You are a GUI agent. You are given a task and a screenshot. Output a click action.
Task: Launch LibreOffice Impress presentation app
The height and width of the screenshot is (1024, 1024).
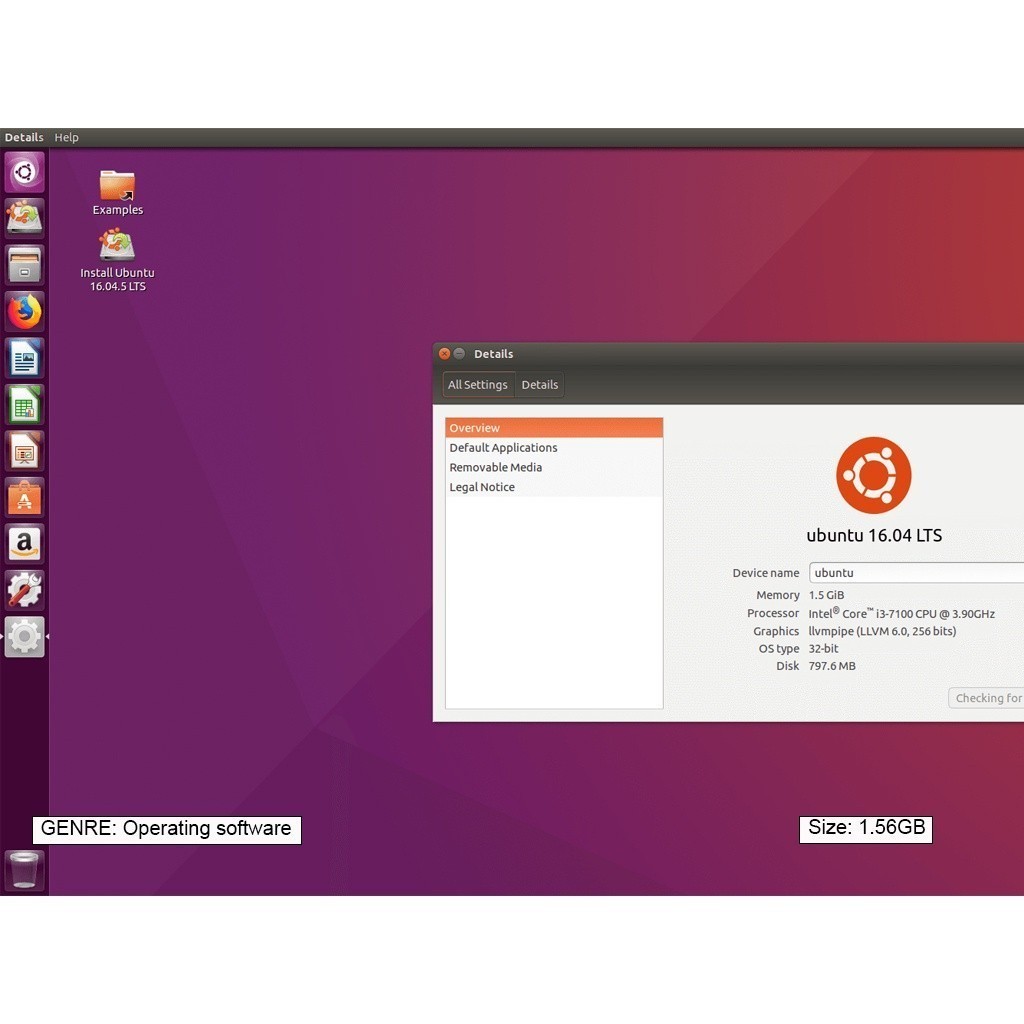click(24, 451)
